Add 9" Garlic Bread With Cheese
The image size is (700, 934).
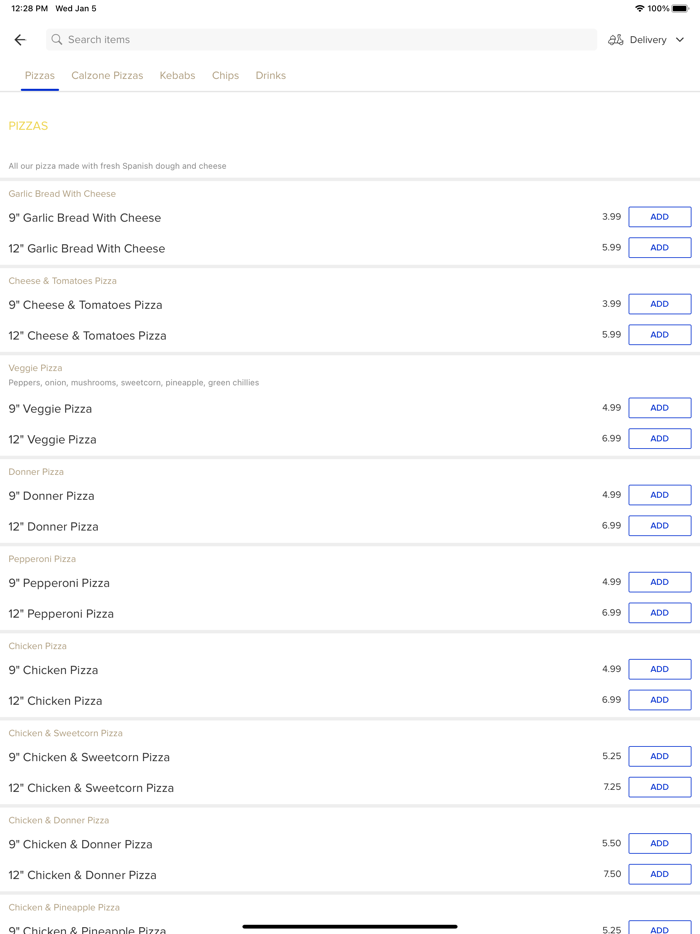coord(659,217)
